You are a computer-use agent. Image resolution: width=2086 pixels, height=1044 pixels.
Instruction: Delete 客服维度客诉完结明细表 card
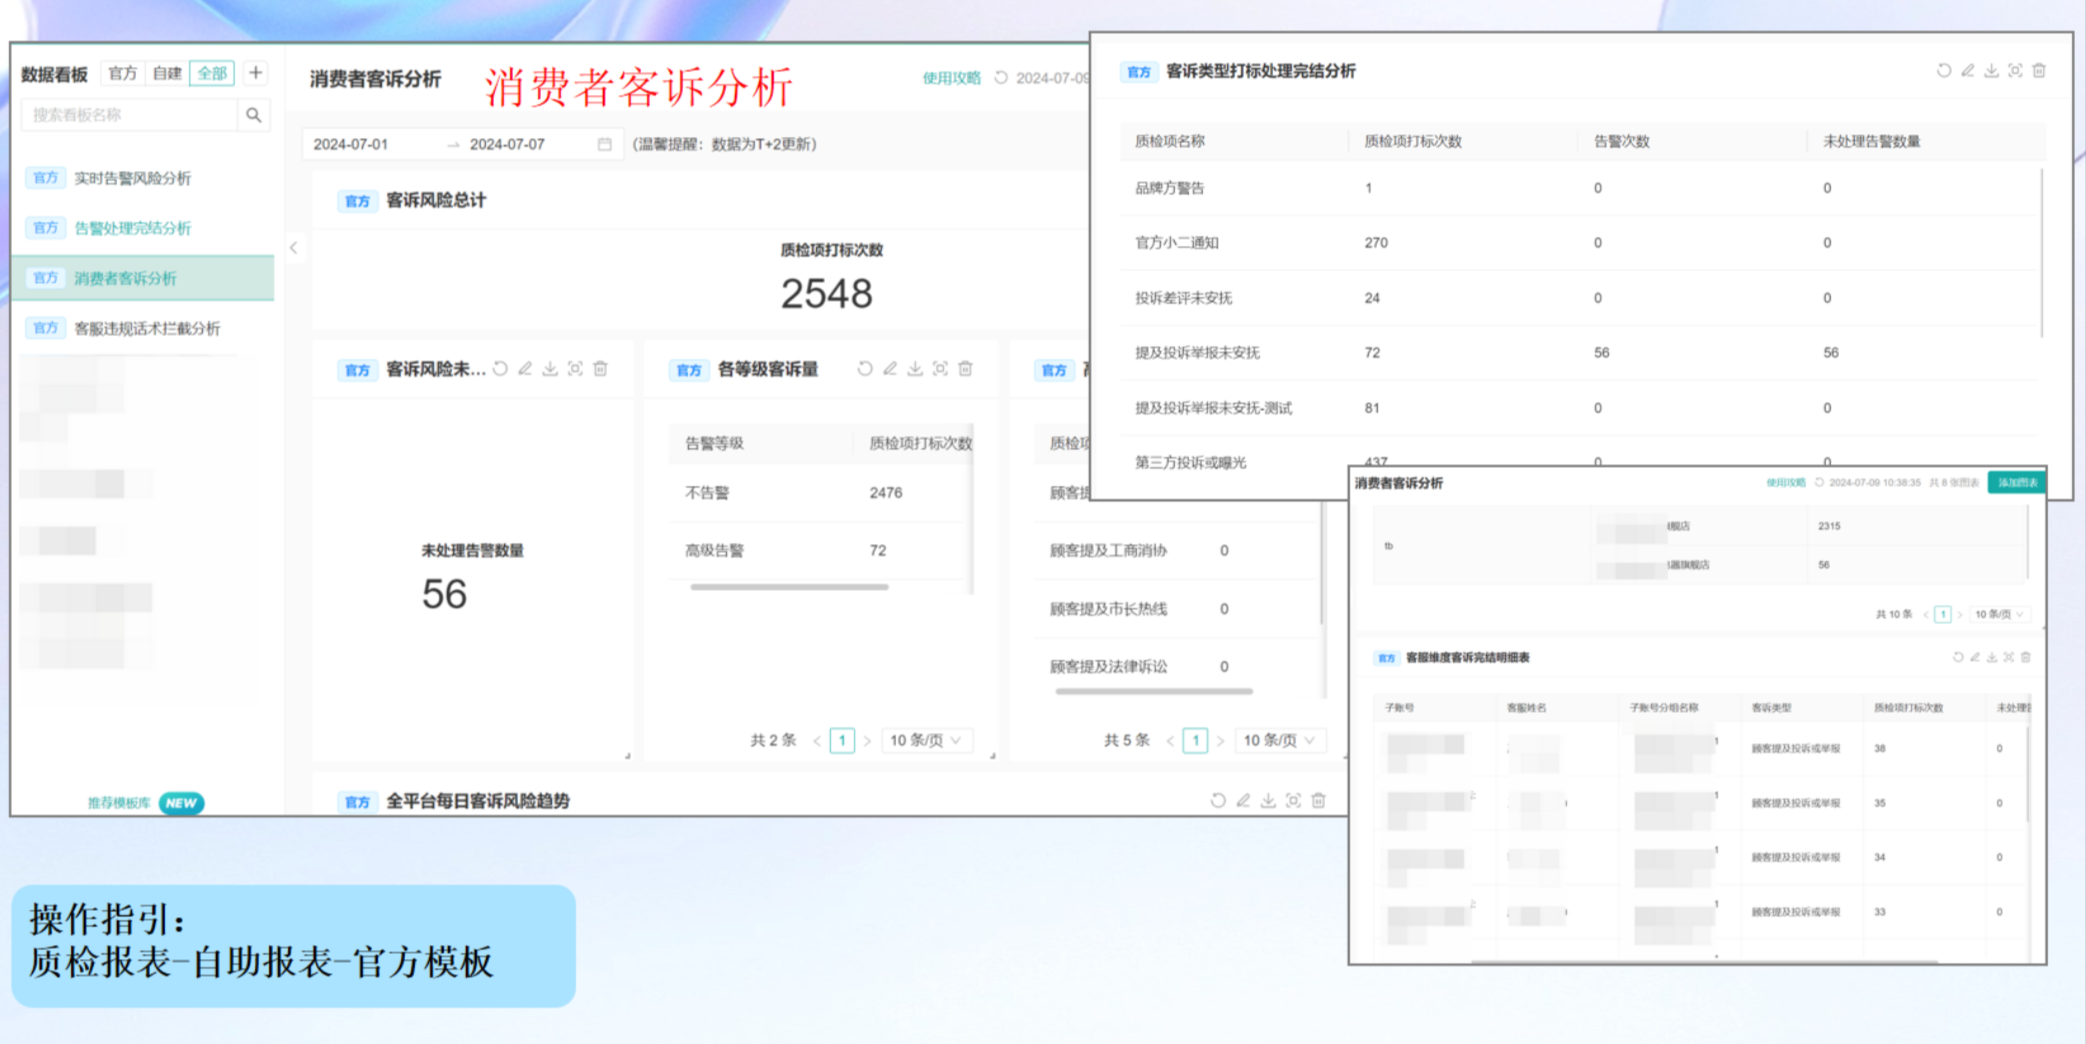[2026, 657]
